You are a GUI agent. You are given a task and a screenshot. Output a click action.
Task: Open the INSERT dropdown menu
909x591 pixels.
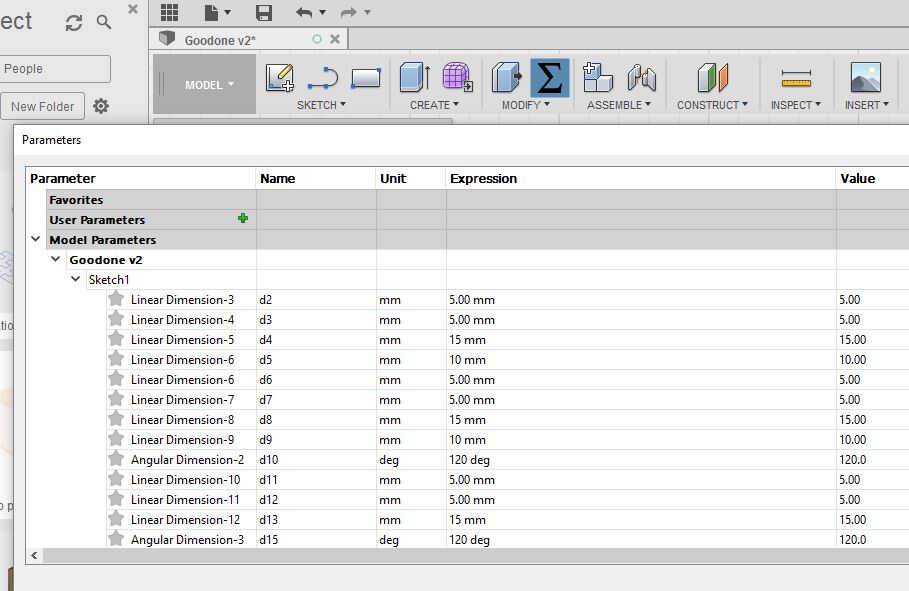[x=867, y=105]
